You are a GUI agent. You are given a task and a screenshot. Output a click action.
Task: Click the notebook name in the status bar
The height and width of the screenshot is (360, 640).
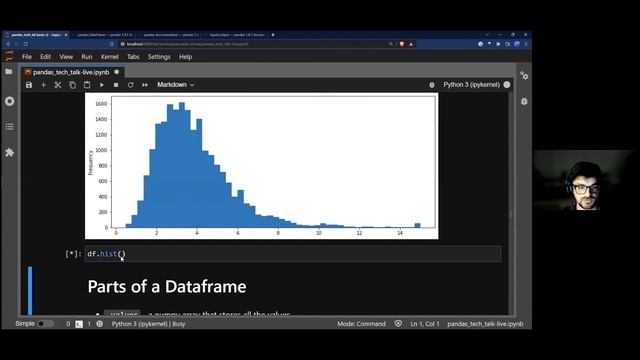(485, 324)
